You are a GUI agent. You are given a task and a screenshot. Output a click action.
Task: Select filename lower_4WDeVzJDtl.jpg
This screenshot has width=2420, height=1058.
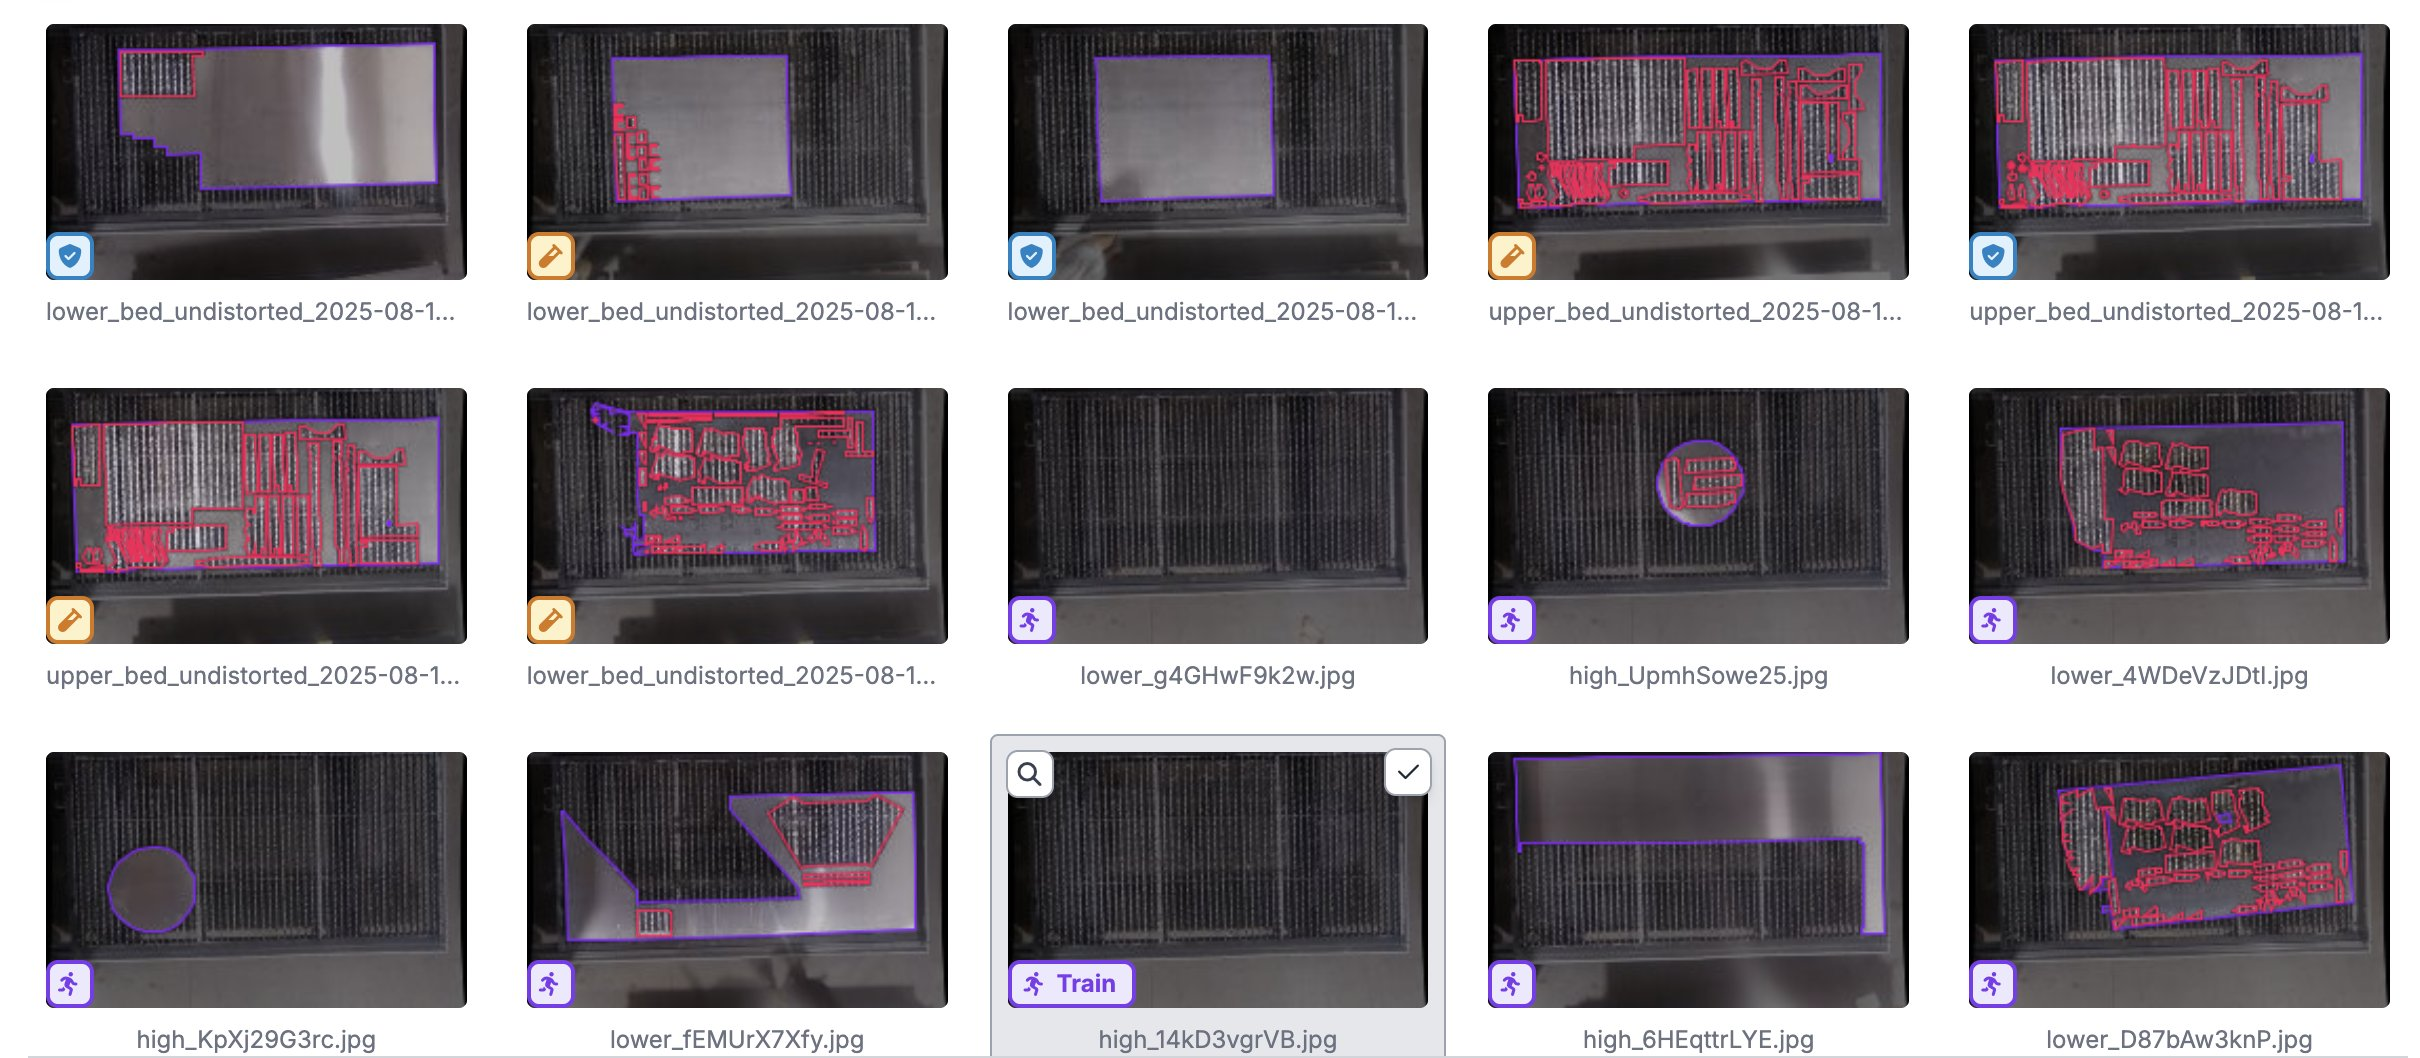[x=2179, y=676]
